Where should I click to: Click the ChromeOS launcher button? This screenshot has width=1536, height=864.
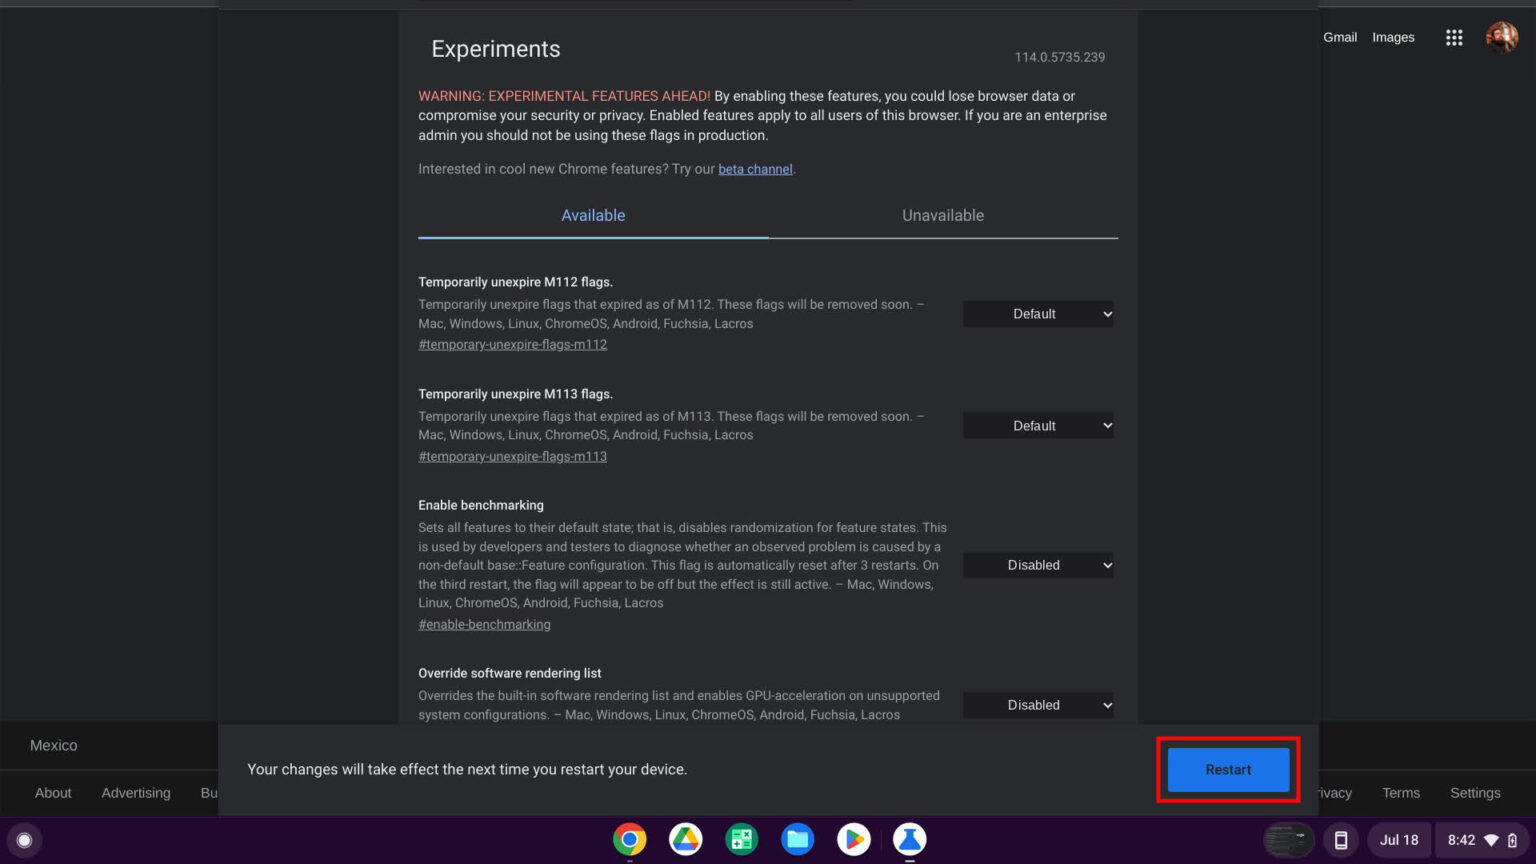23,840
